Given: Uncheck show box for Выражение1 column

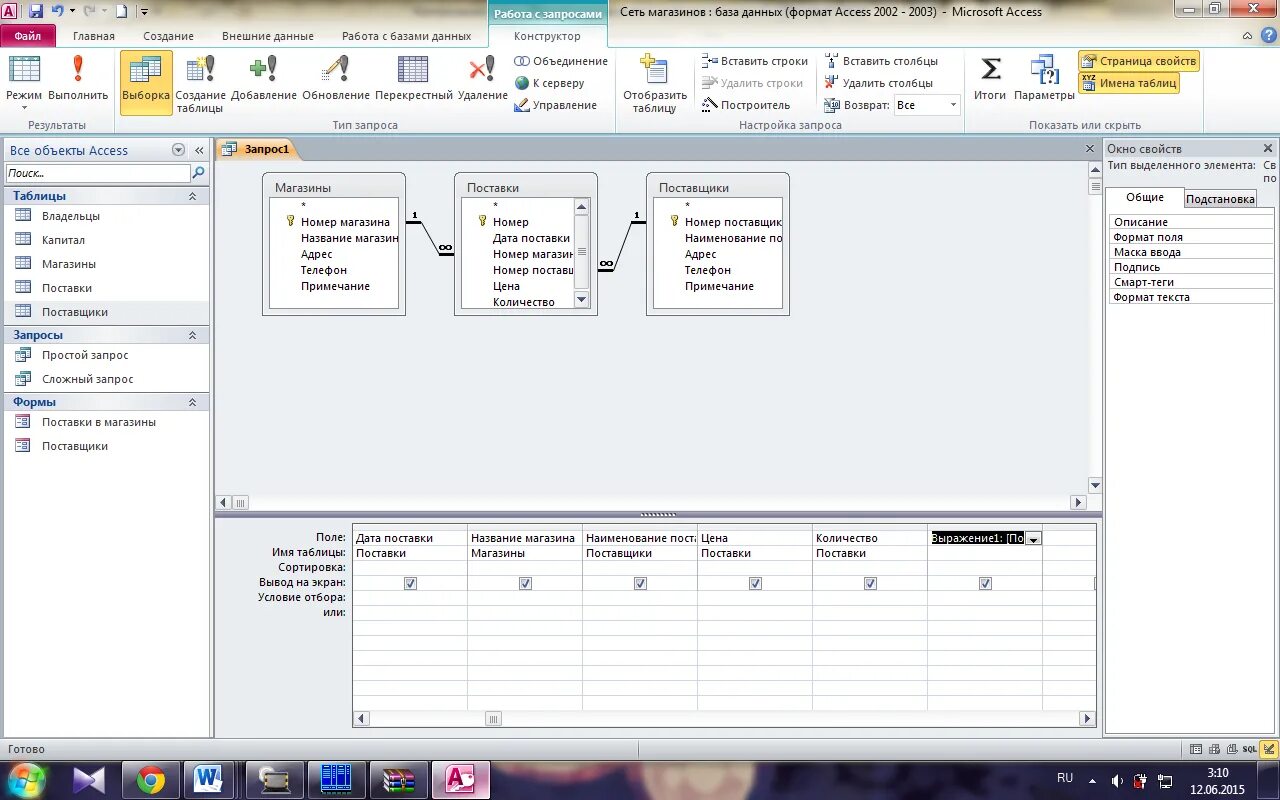Looking at the screenshot, I should (985, 583).
